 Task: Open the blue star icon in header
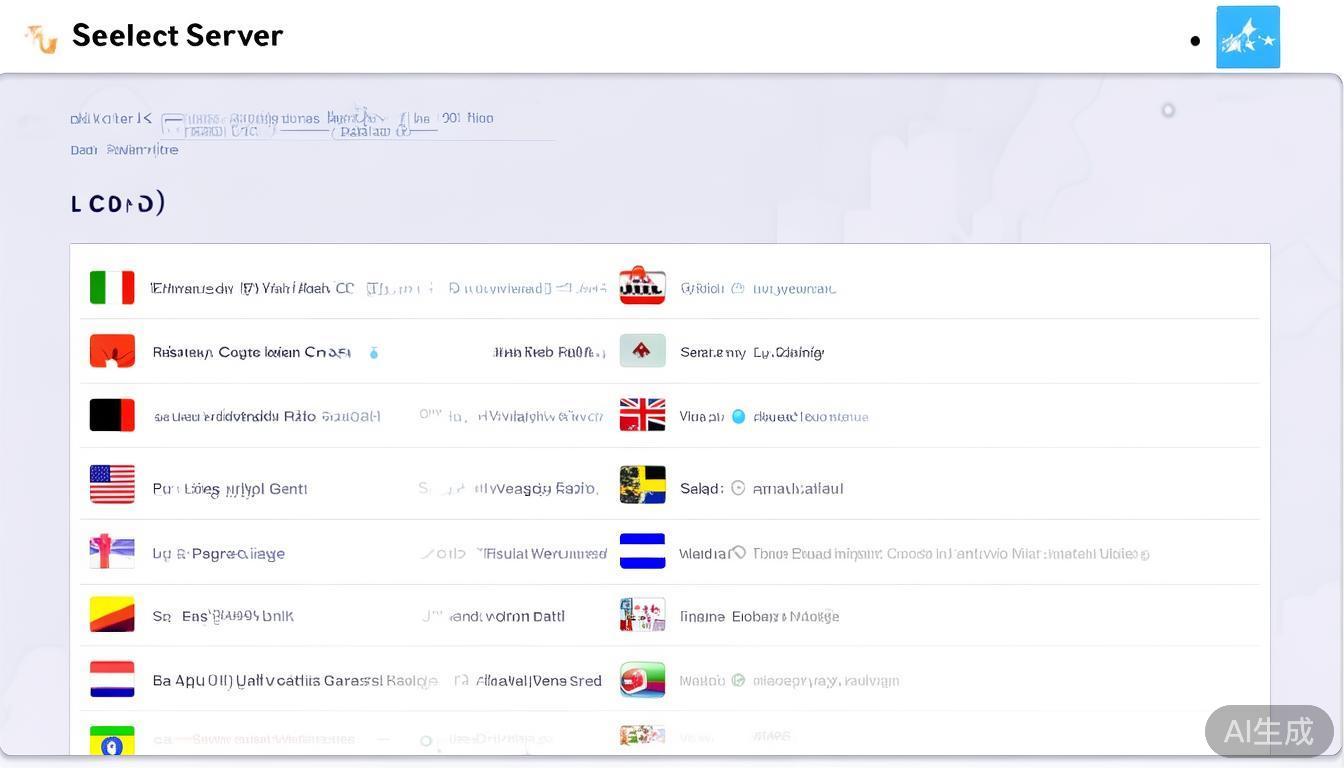(x=1247, y=38)
